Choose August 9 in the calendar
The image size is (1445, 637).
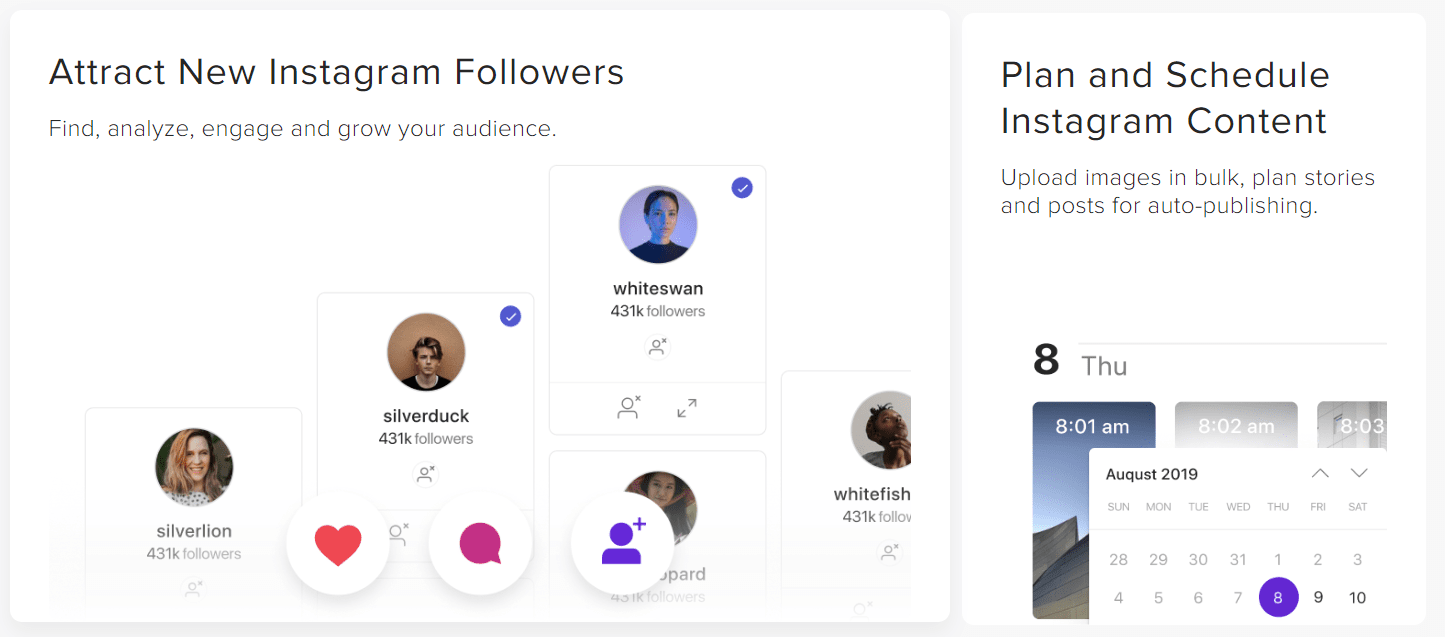point(1318,597)
